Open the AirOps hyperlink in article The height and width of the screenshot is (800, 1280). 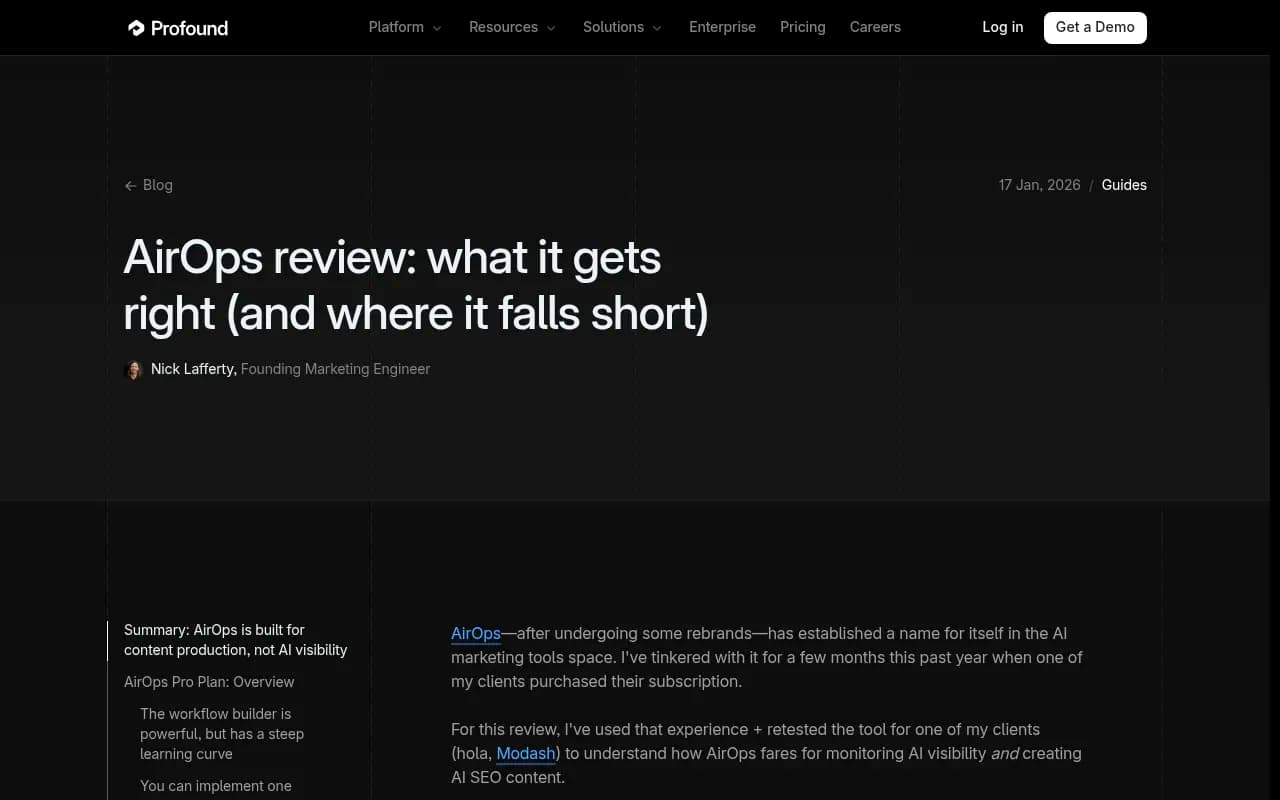click(476, 633)
